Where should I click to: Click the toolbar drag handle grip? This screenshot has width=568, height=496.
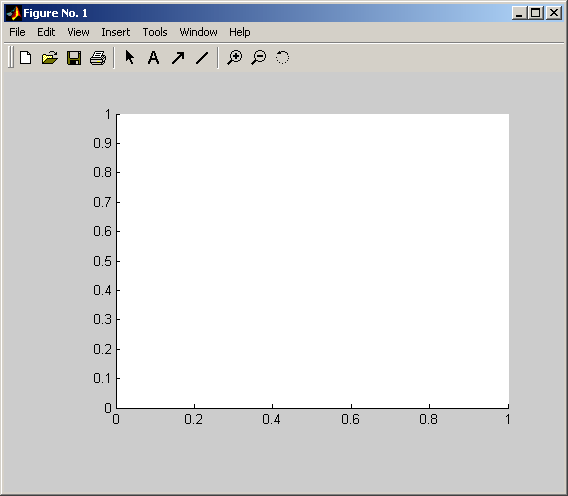coord(11,57)
